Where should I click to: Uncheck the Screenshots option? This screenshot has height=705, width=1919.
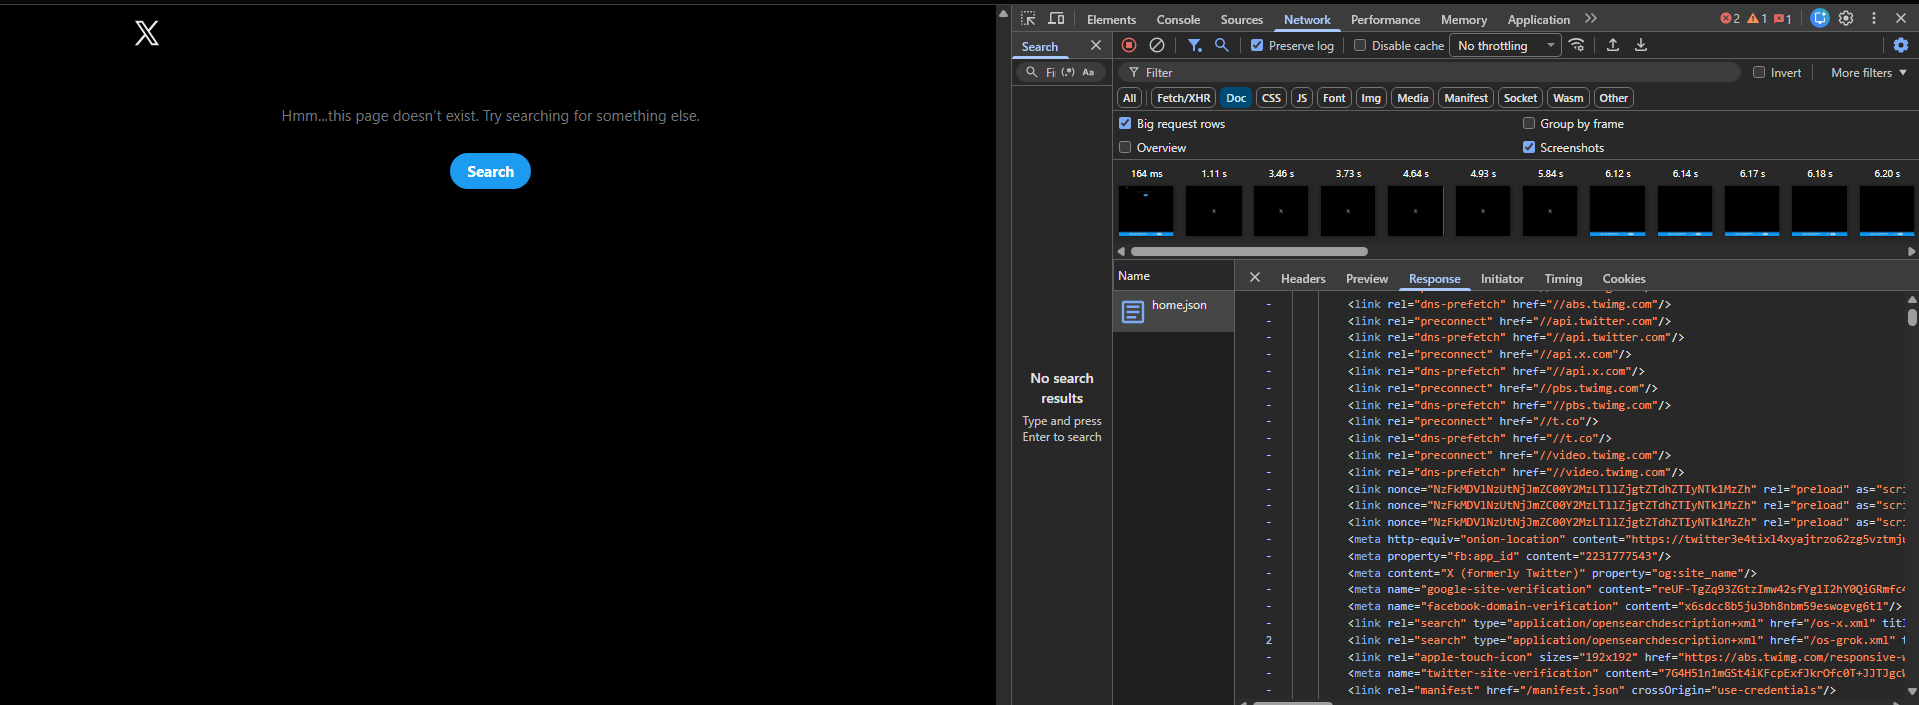coord(1529,147)
